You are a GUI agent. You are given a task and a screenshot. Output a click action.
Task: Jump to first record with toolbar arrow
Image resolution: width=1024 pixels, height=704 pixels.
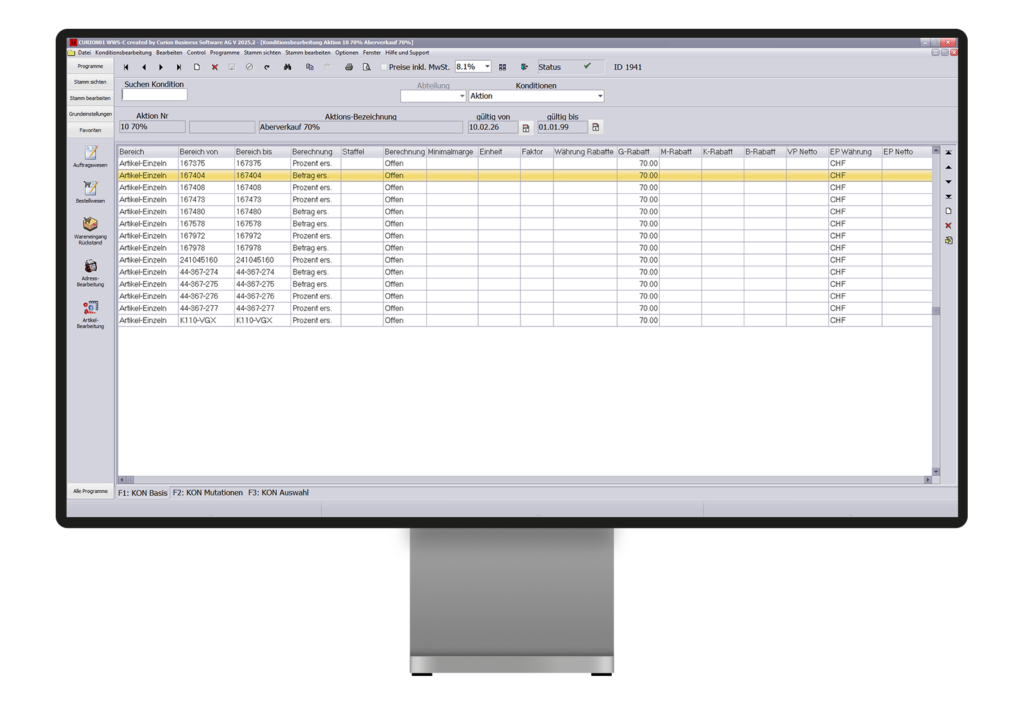[x=127, y=67]
